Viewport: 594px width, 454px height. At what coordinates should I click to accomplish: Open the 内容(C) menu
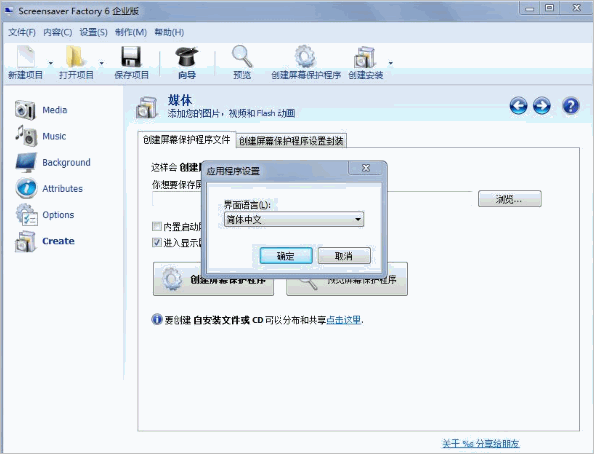(x=58, y=33)
